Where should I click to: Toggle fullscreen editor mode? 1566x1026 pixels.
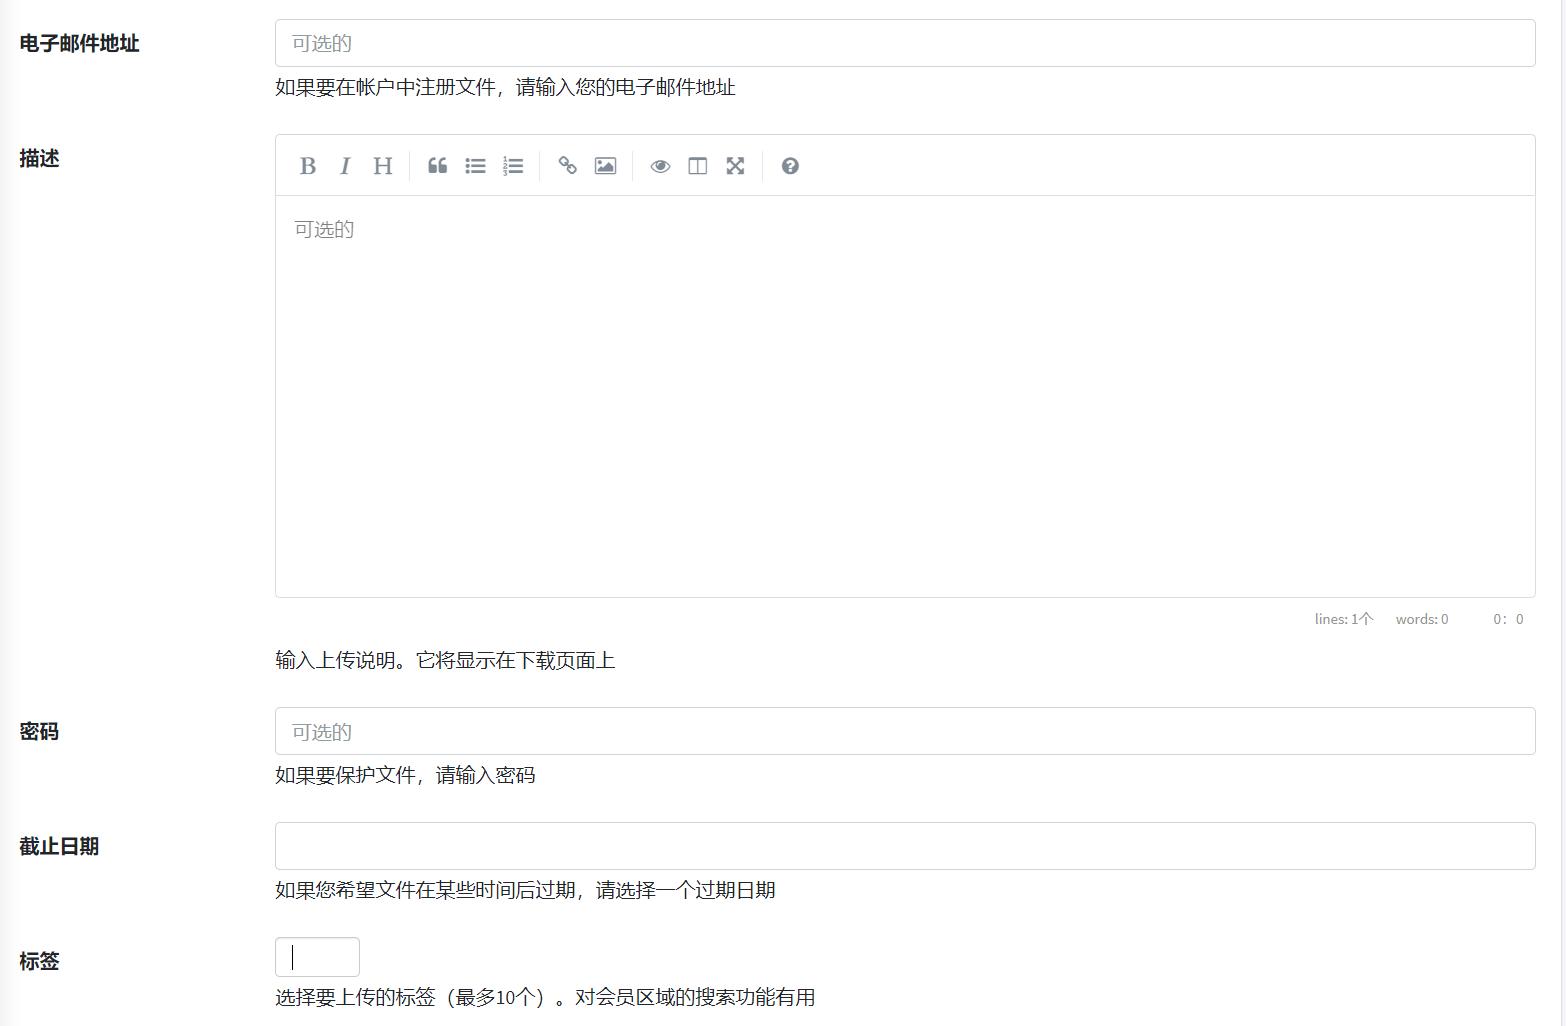coord(735,166)
